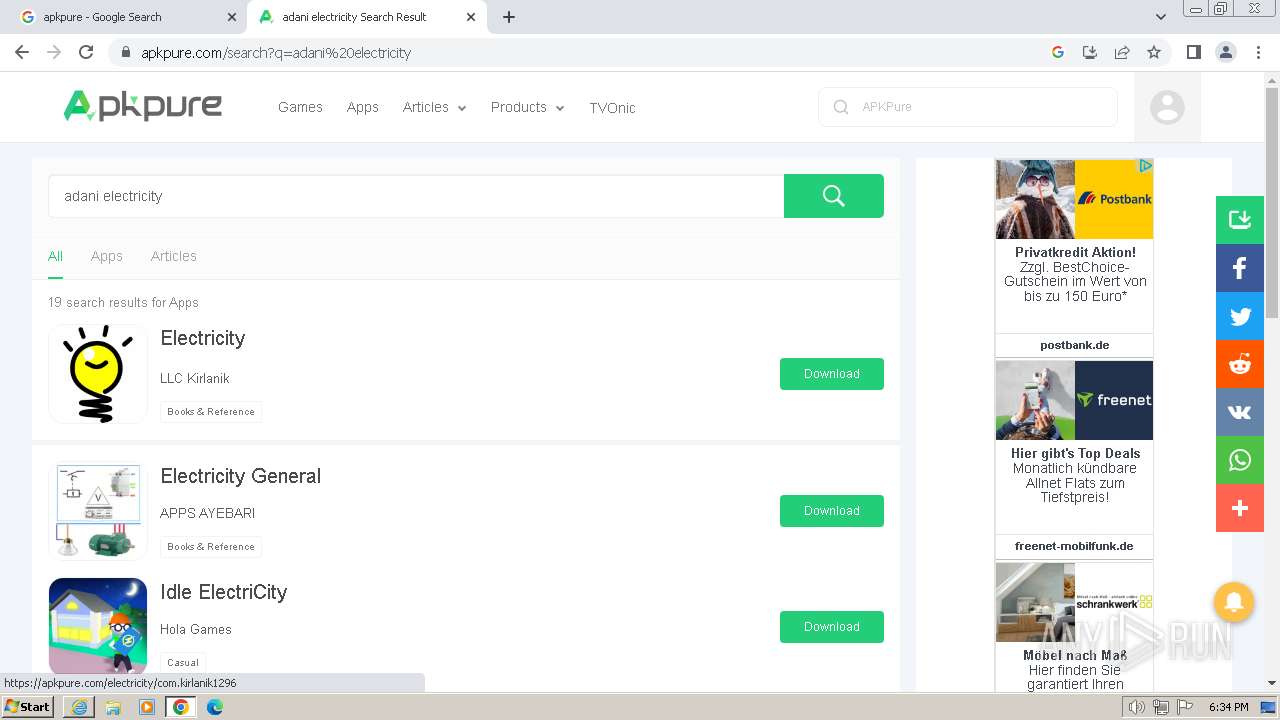Open a new browser tab
The image size is (1280, 720).
(509, 17)
